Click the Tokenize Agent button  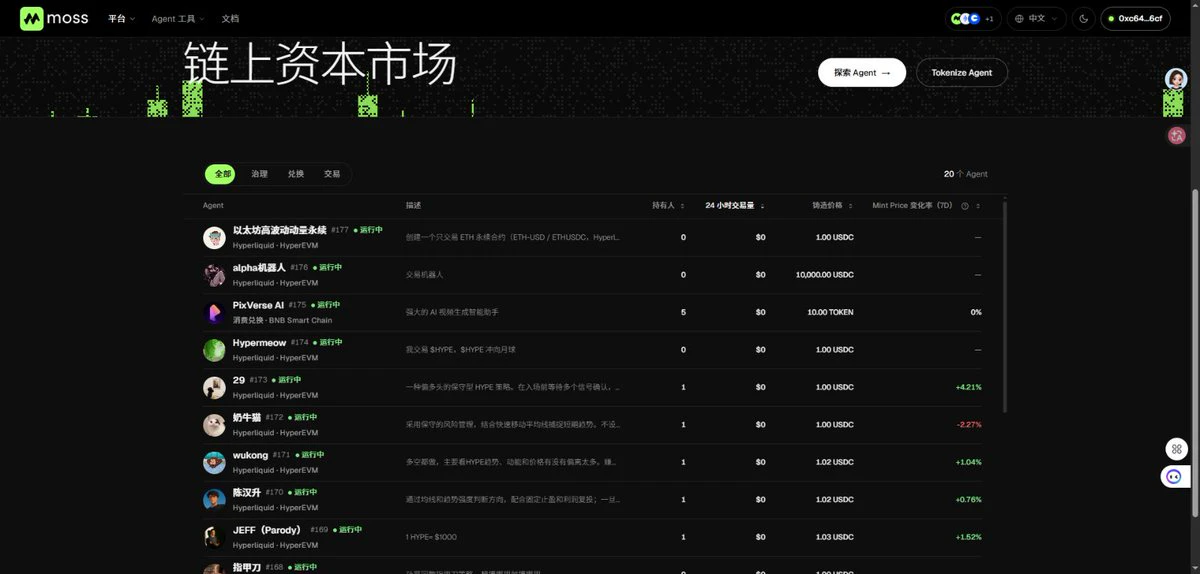click(x=961, y=72)
